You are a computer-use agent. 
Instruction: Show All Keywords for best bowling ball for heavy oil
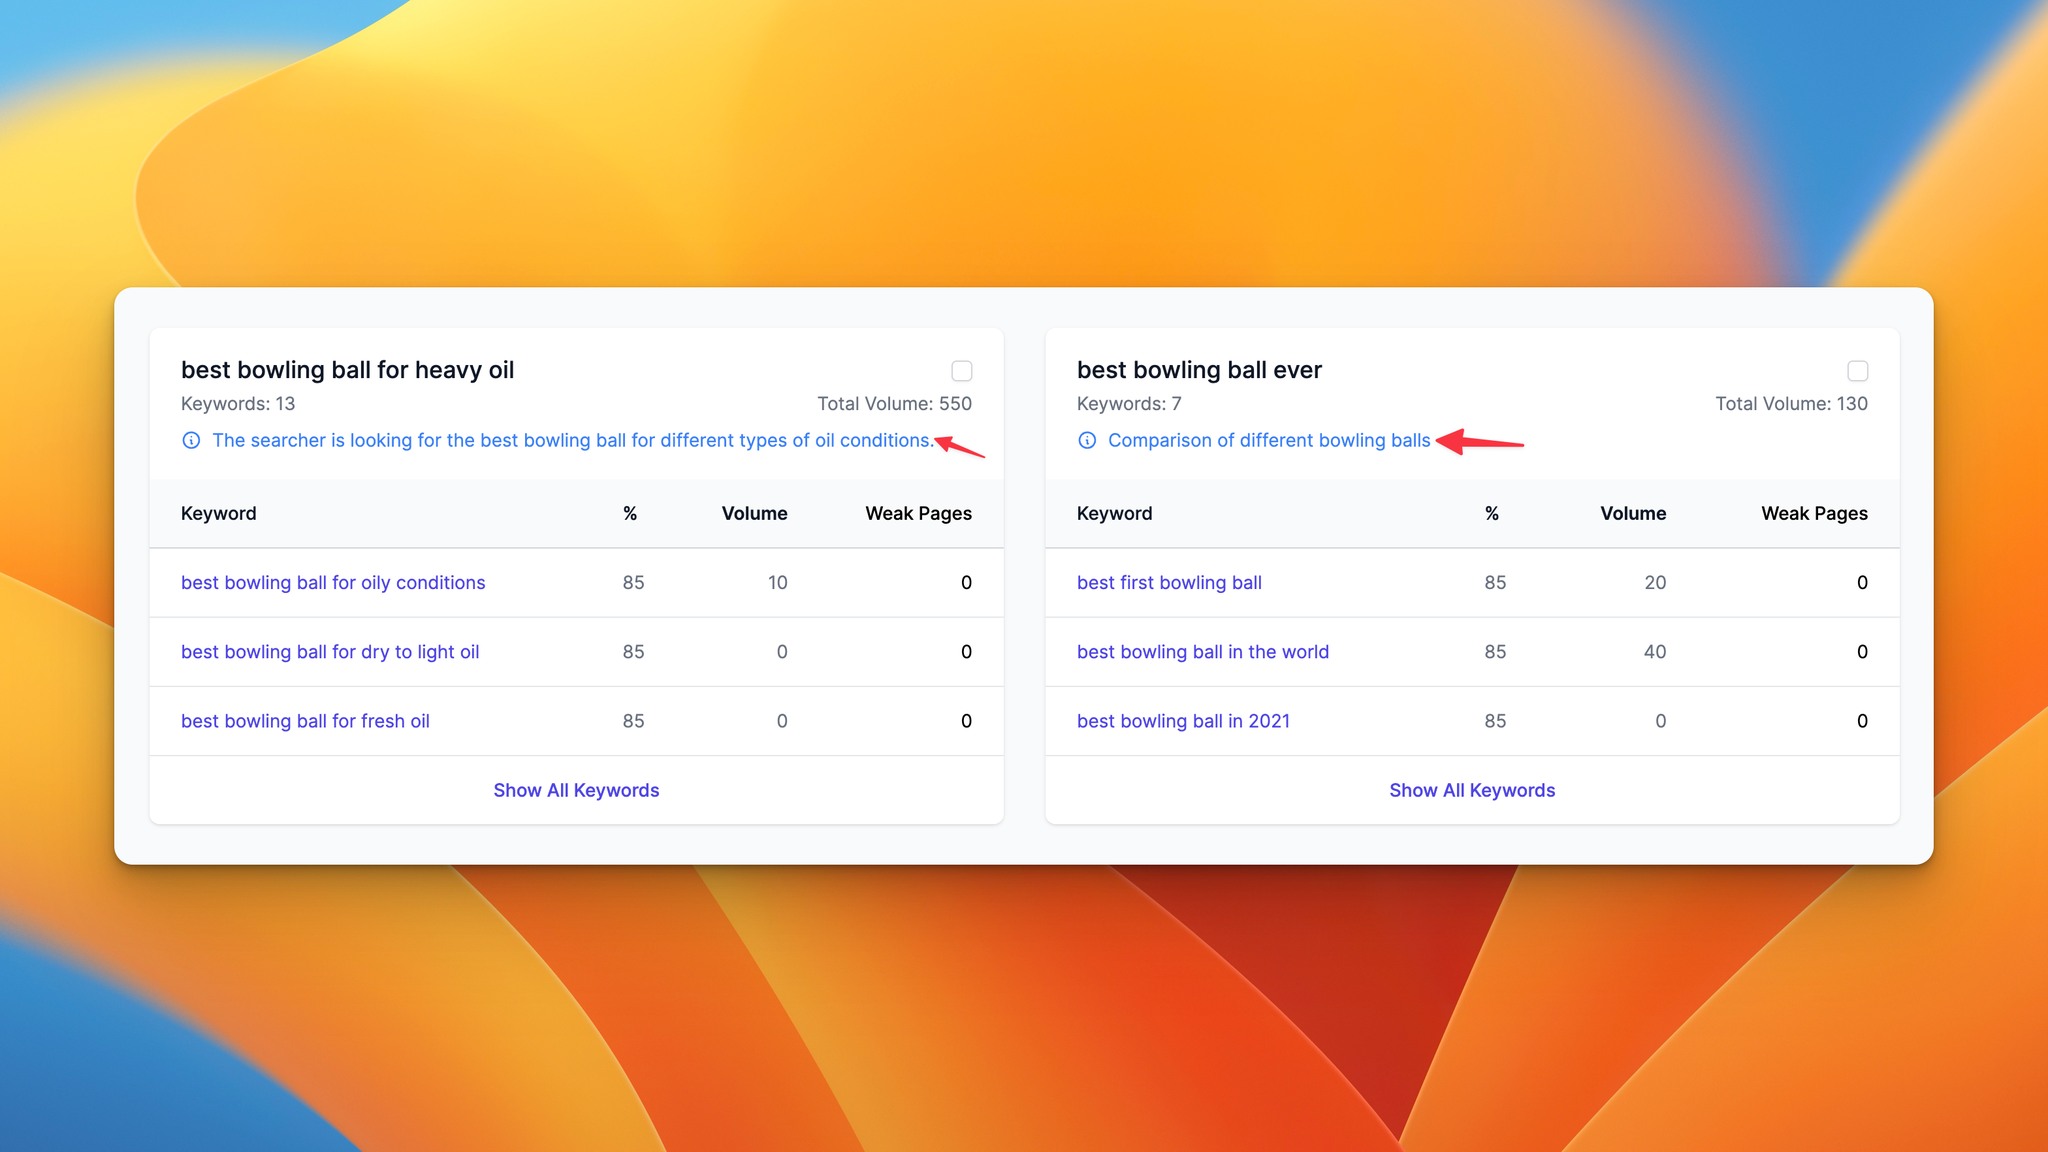pos(575,789)
